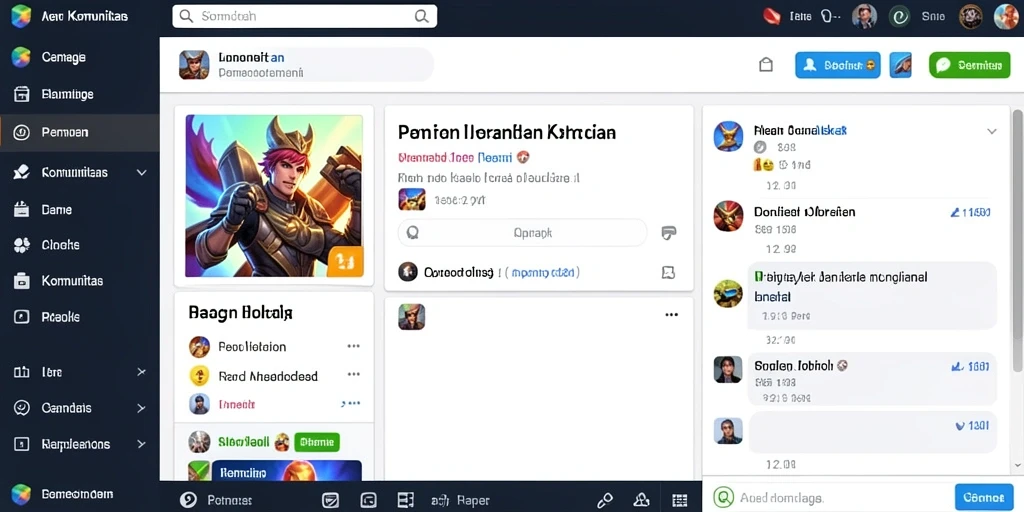Expand the Cendats sidebar section arrow
Image resolution: width=1024 pixels, height=512 pixels.
point(141,408)
